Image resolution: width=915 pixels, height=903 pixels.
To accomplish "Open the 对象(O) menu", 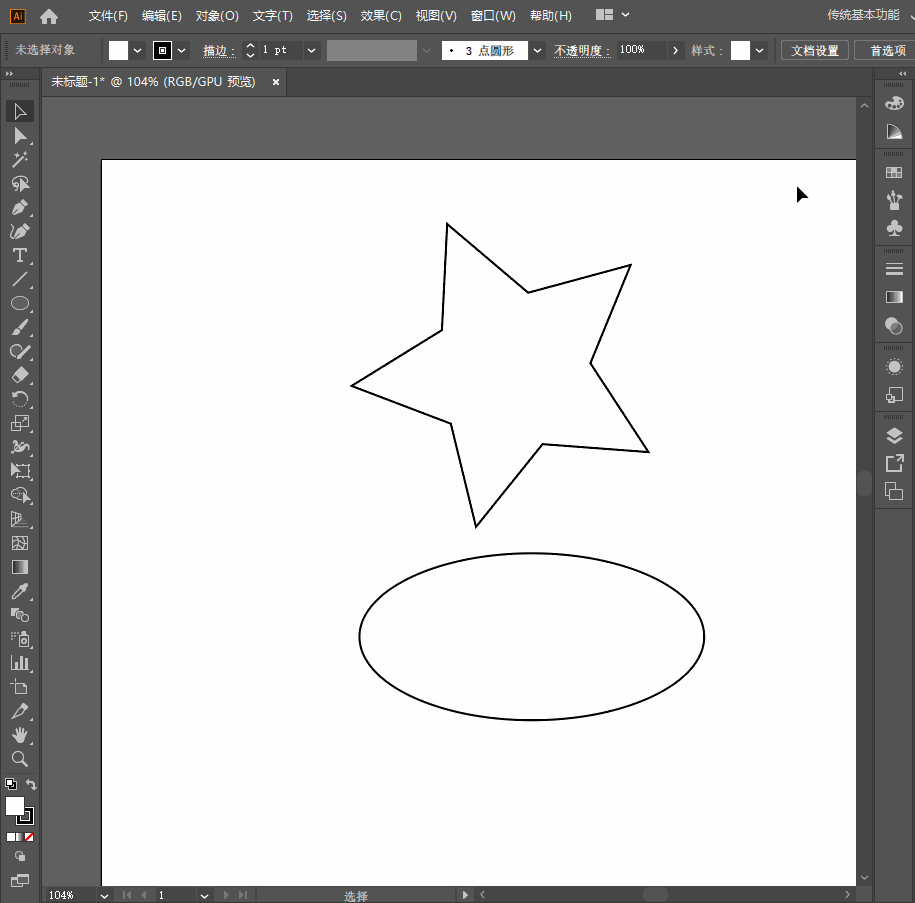I will click(217, 16).
